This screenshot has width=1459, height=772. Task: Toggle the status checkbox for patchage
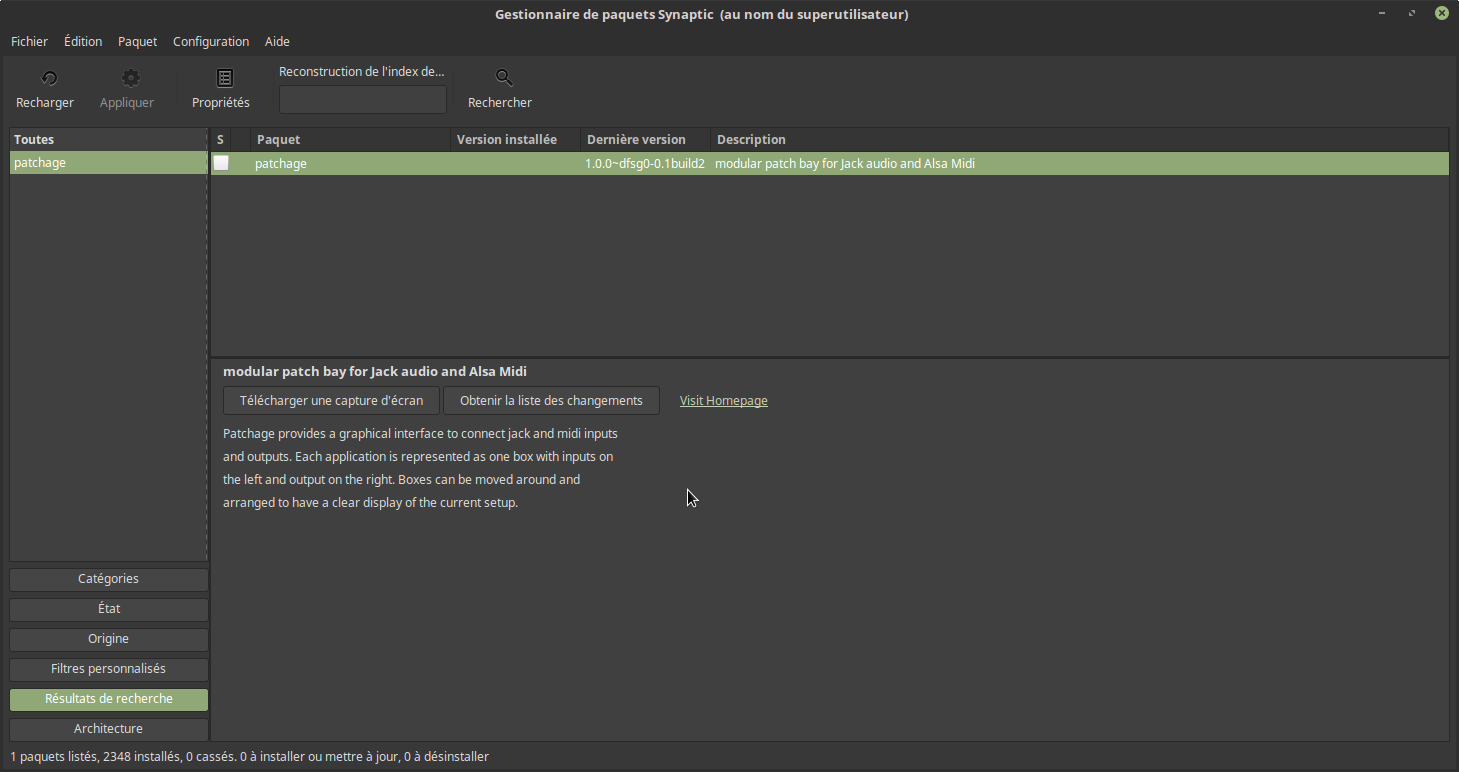pos(221,163)
